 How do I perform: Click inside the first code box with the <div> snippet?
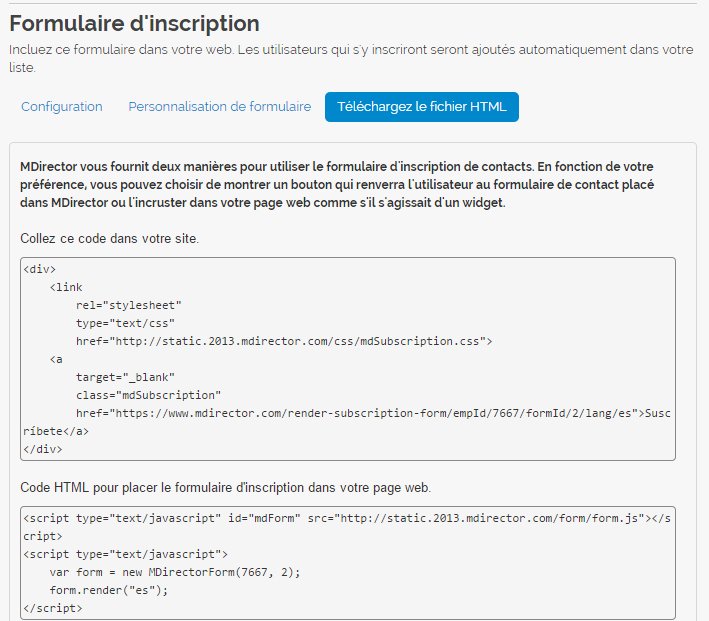pos(348,359)
